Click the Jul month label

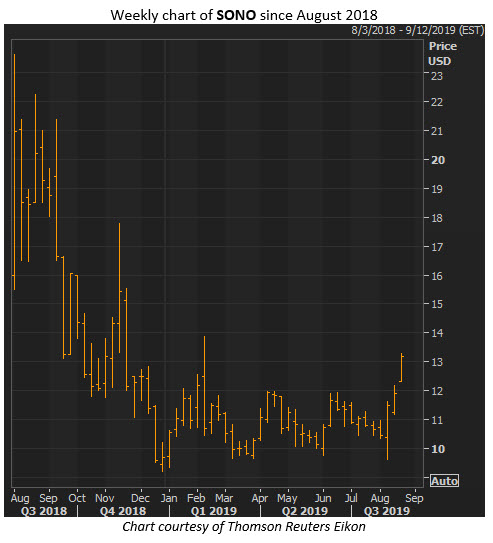coord(351,498)
